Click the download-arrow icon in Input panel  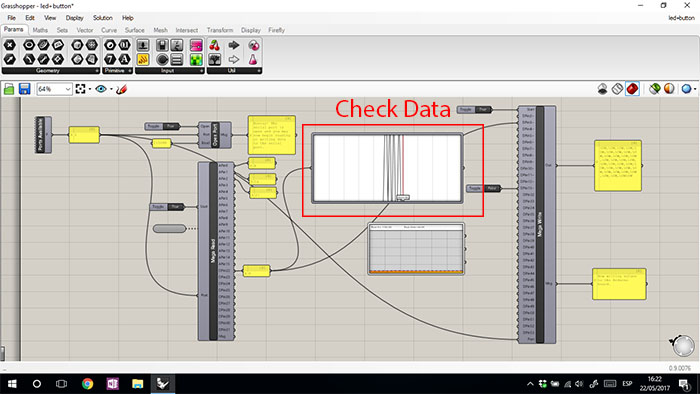click(143, 45)
